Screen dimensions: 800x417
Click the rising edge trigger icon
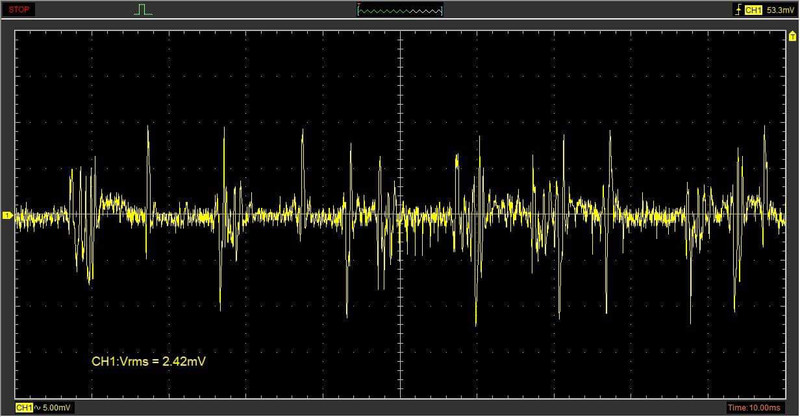point(738,10)
